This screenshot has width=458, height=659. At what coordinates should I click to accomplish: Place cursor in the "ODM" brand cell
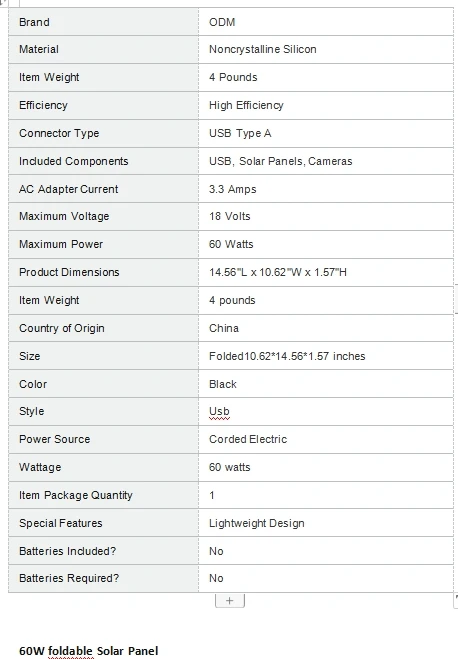tap(326, 22)
